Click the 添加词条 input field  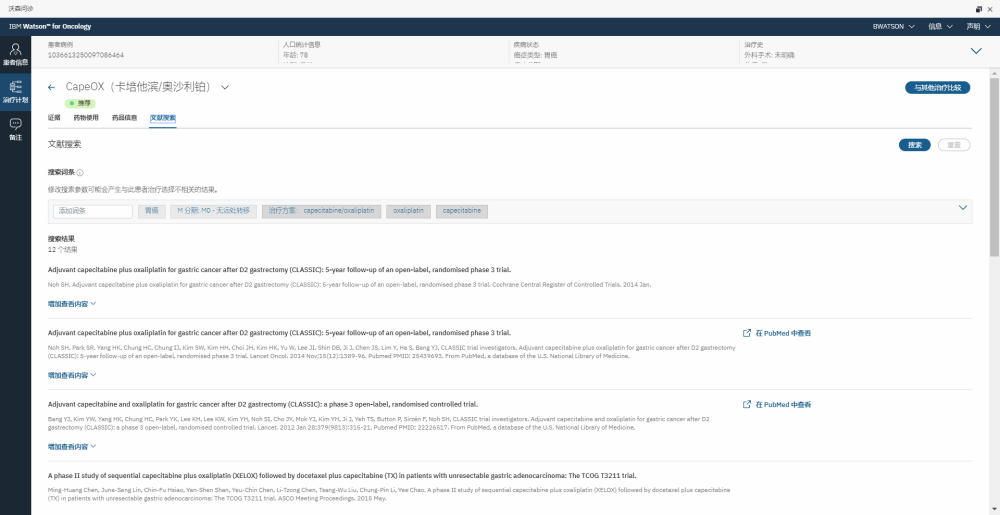tap(93, 211)
